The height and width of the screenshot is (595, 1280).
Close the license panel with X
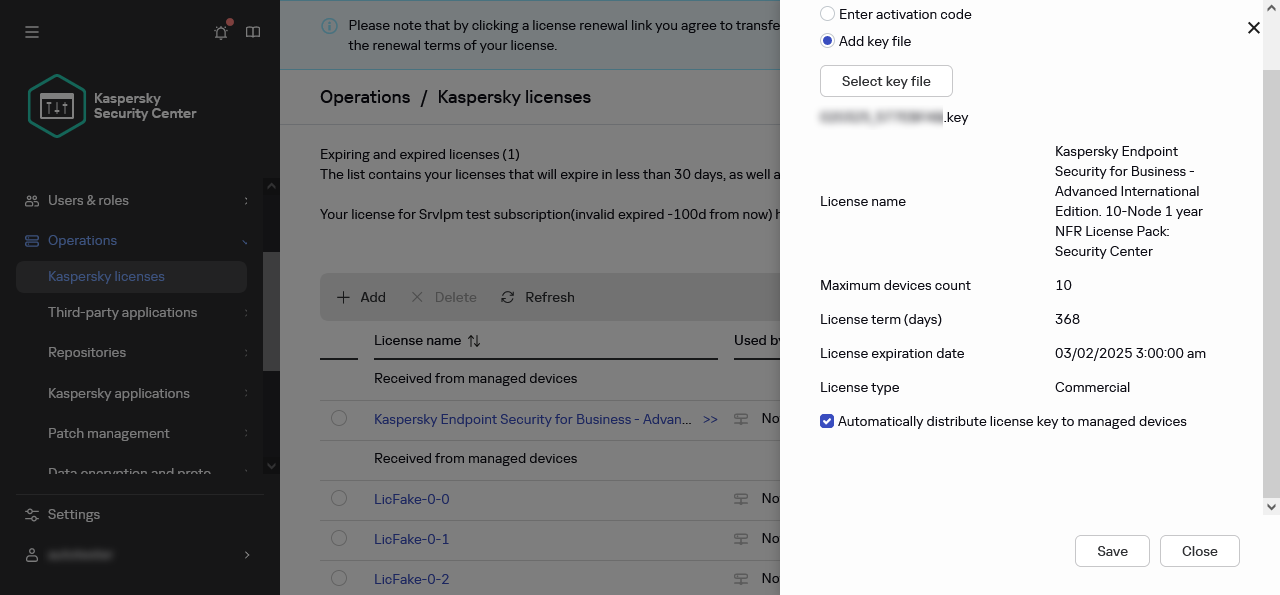[1253, 28]
